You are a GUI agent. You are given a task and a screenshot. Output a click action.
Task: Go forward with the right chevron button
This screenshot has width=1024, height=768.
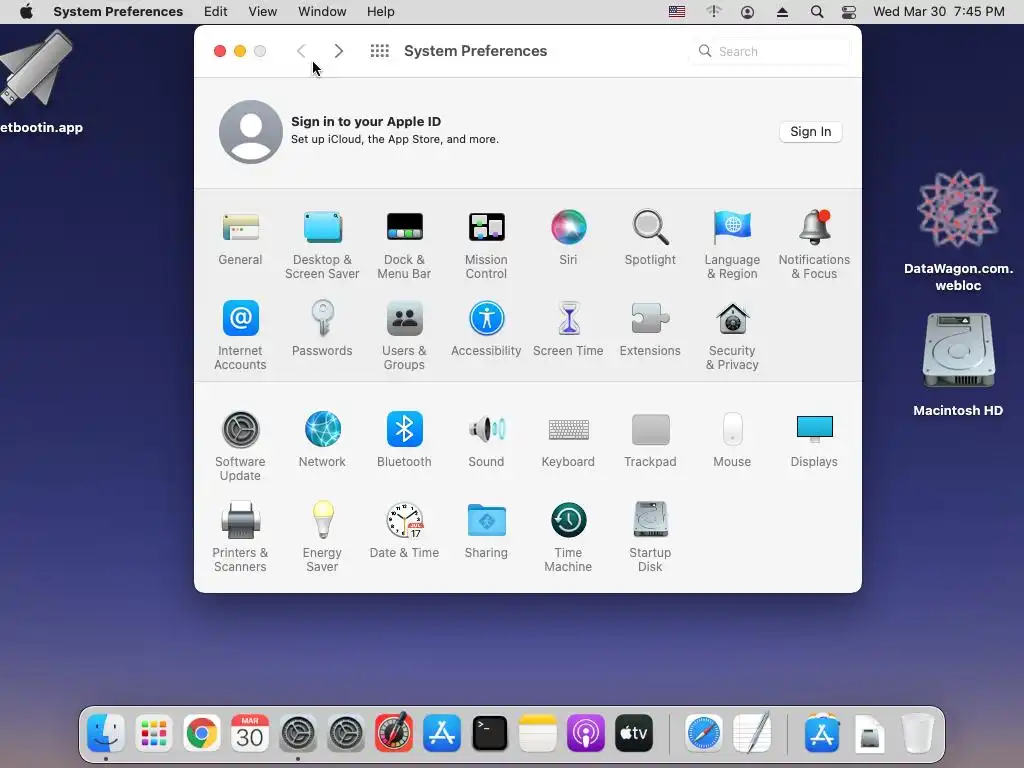point(338,51)
